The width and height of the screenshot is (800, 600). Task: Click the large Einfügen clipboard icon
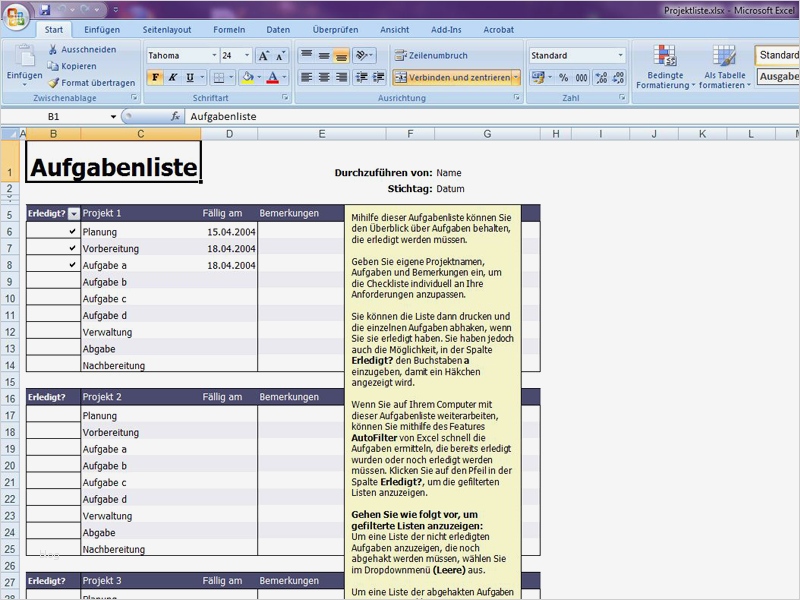[x=24, y=56]
